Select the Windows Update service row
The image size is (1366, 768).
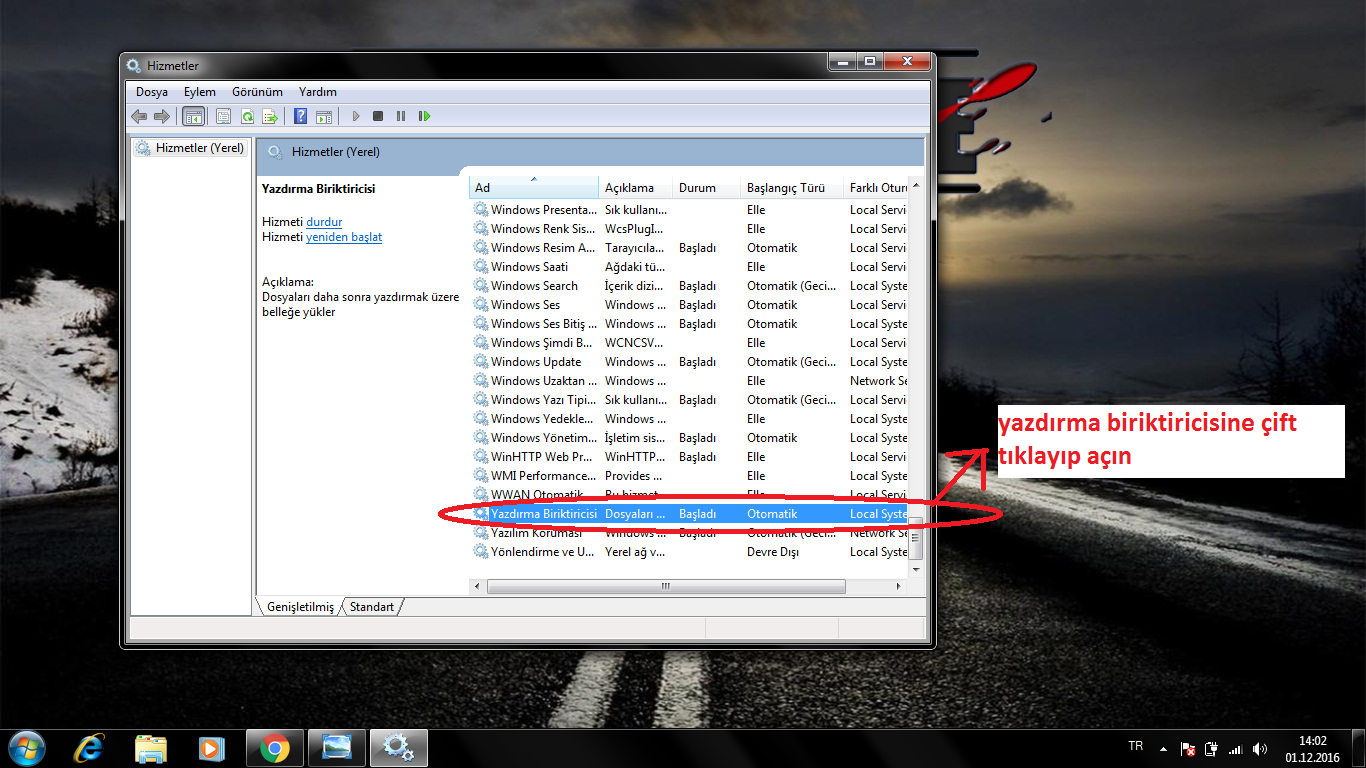click(x=689, y=362)
